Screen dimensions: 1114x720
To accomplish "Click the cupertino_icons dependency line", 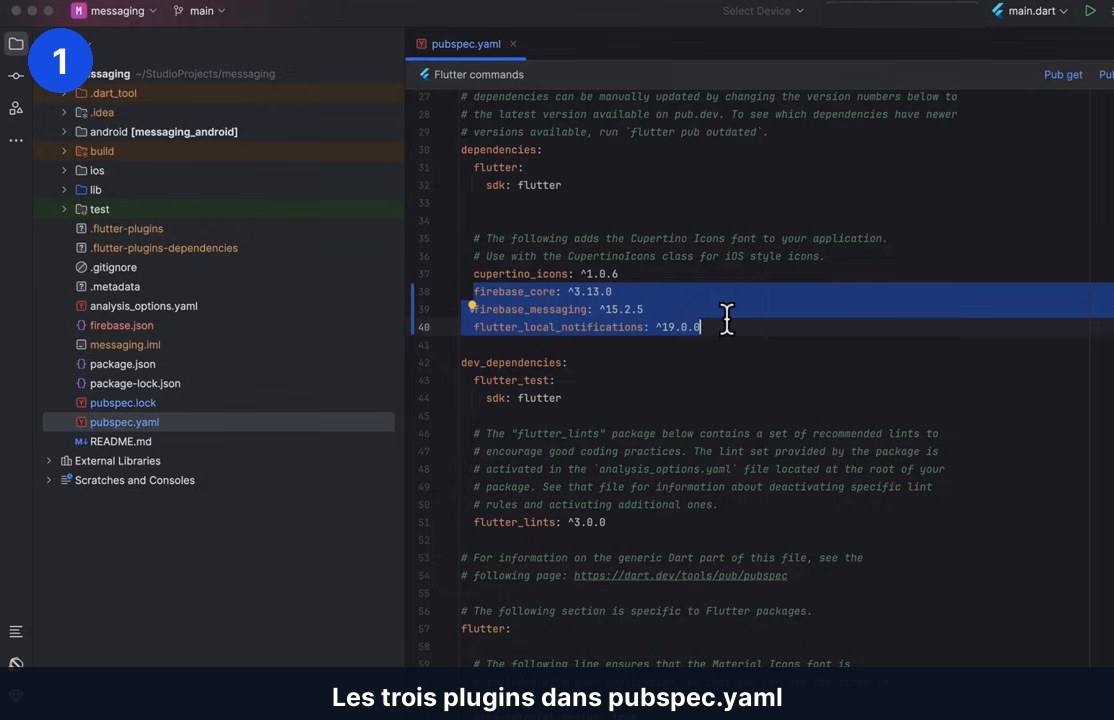I will (x=545, y=274).
